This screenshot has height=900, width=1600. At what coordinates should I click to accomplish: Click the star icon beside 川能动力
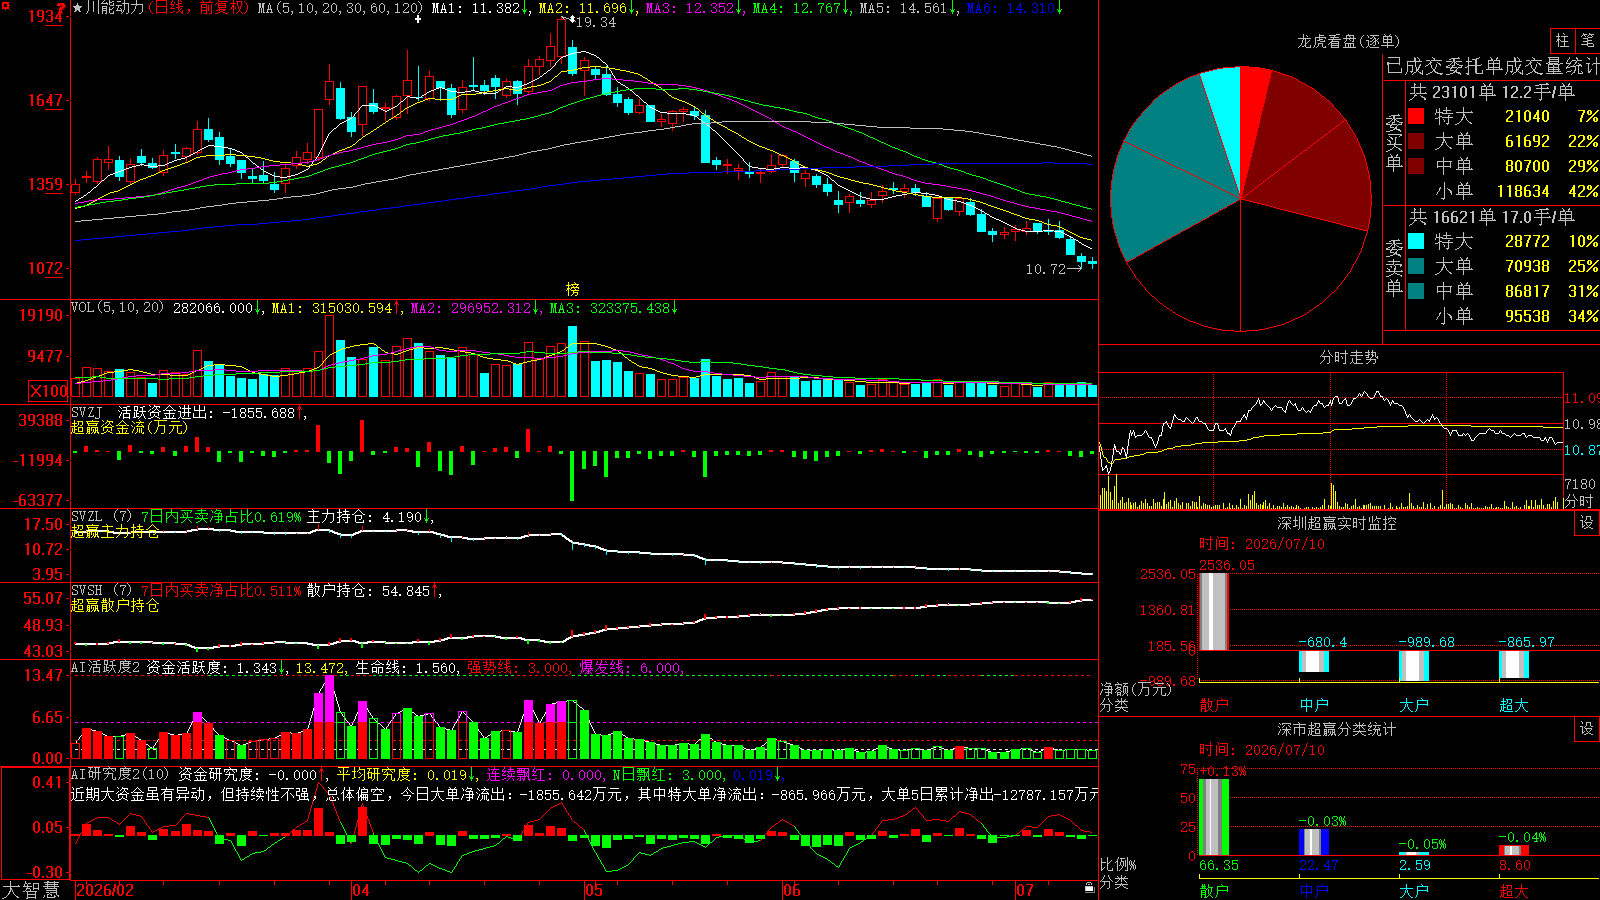pos(78,8)
